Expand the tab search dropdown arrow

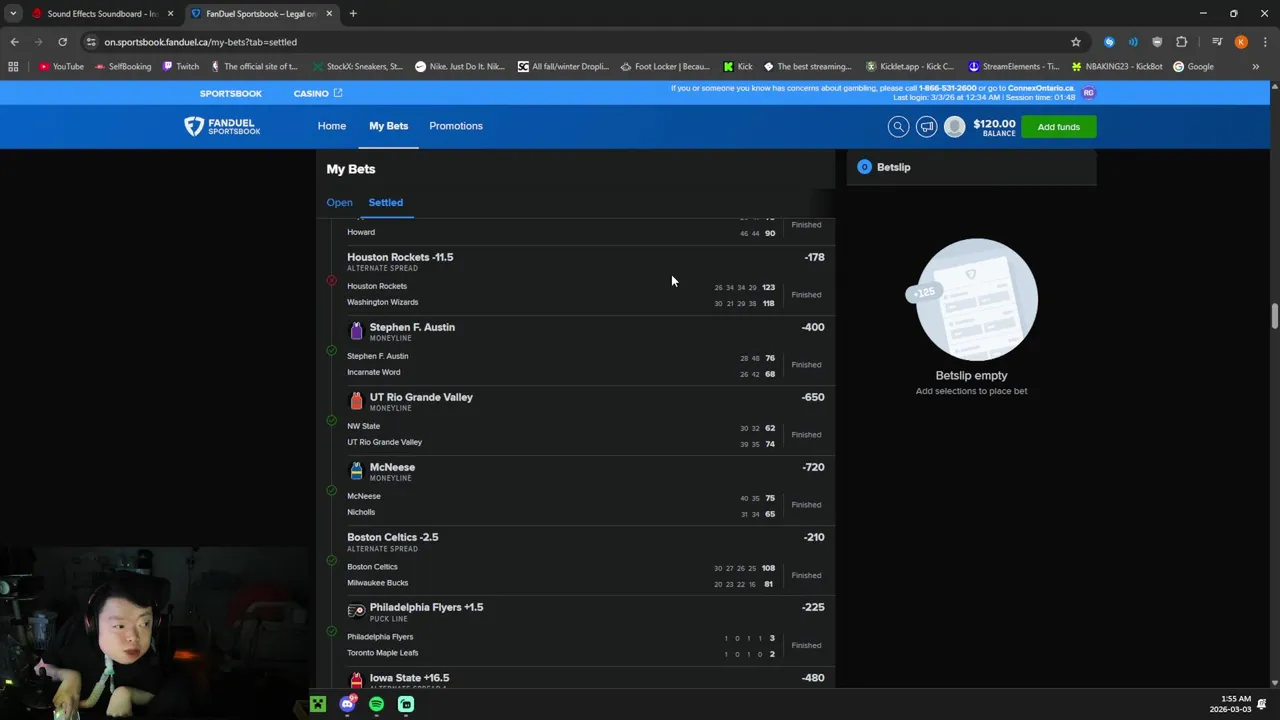(13, 14)
